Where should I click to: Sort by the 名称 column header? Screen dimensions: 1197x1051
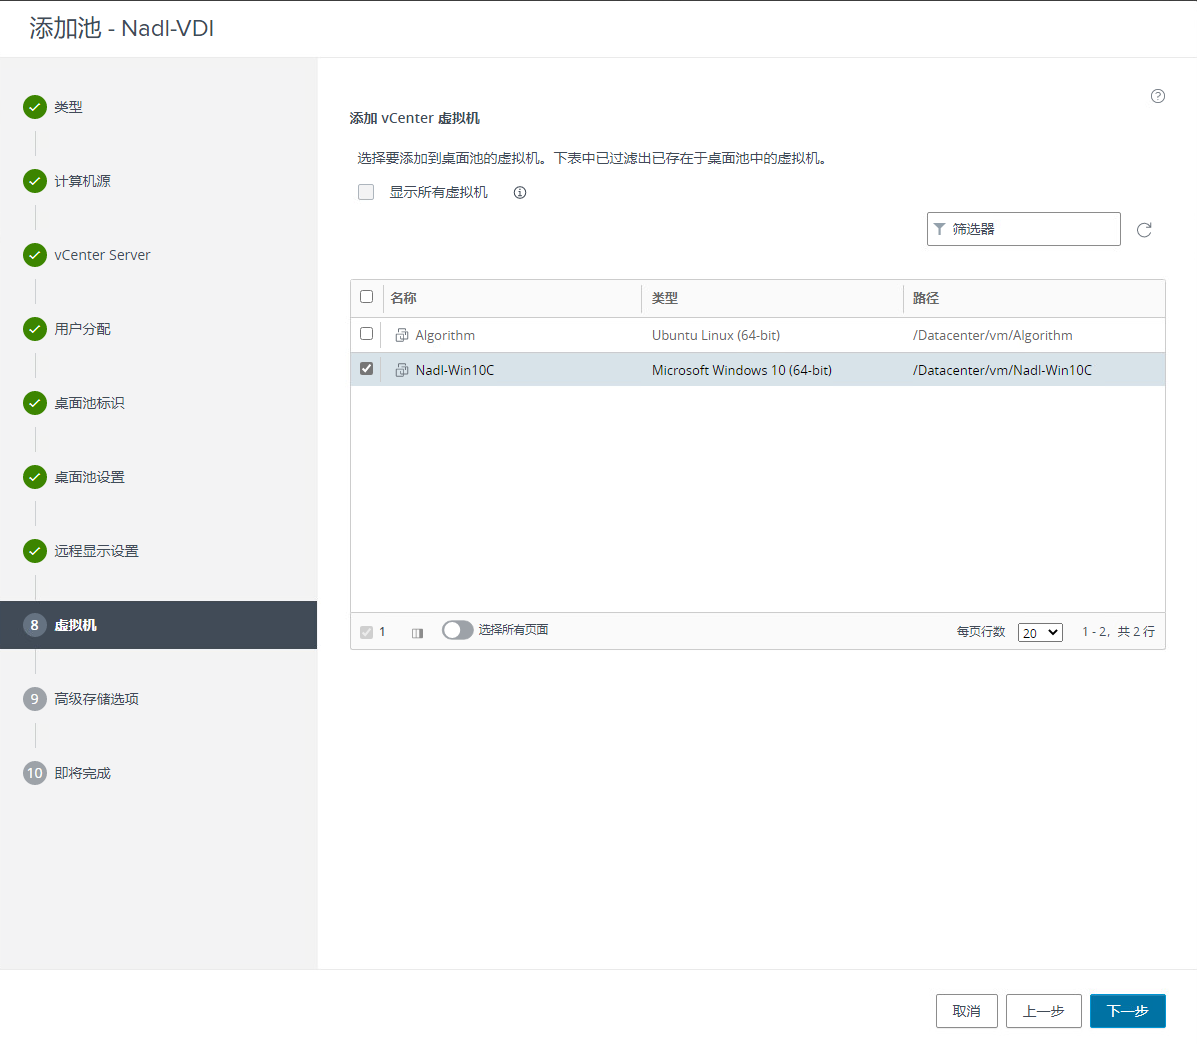tap(403, 298)
